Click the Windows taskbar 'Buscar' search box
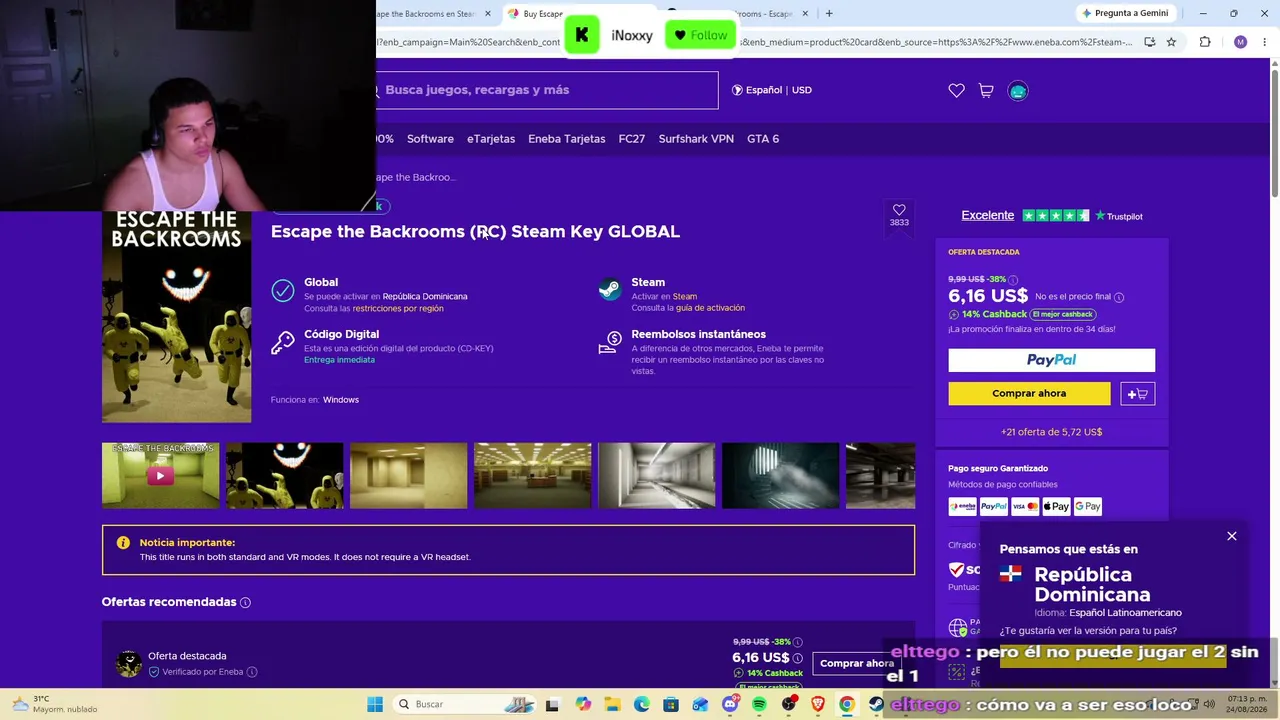This screenshot has height=720, width=1280. [463, 704]
